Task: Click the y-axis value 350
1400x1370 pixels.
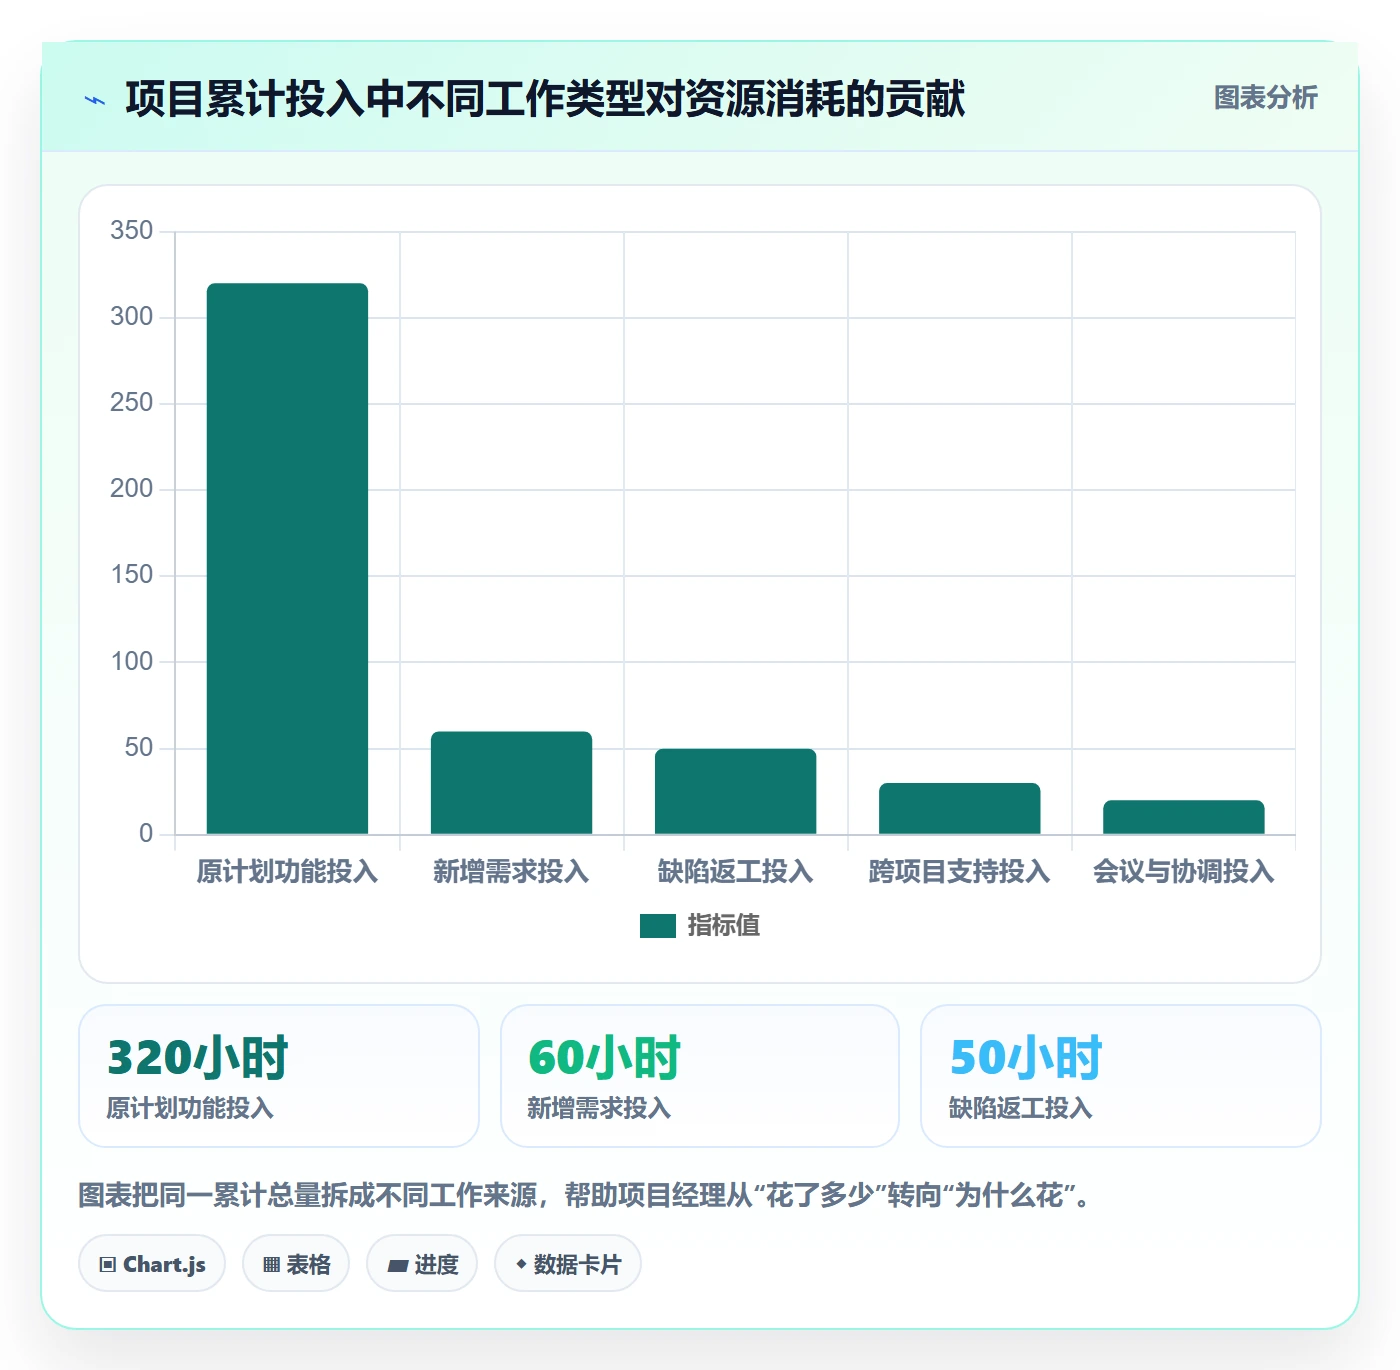Action: (x=131, y=231)
